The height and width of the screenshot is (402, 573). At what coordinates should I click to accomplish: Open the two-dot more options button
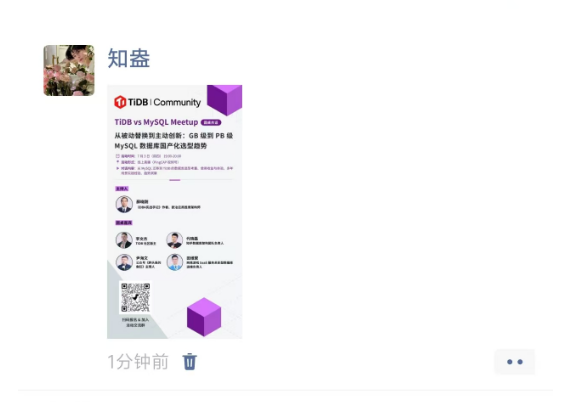[515, 362]
